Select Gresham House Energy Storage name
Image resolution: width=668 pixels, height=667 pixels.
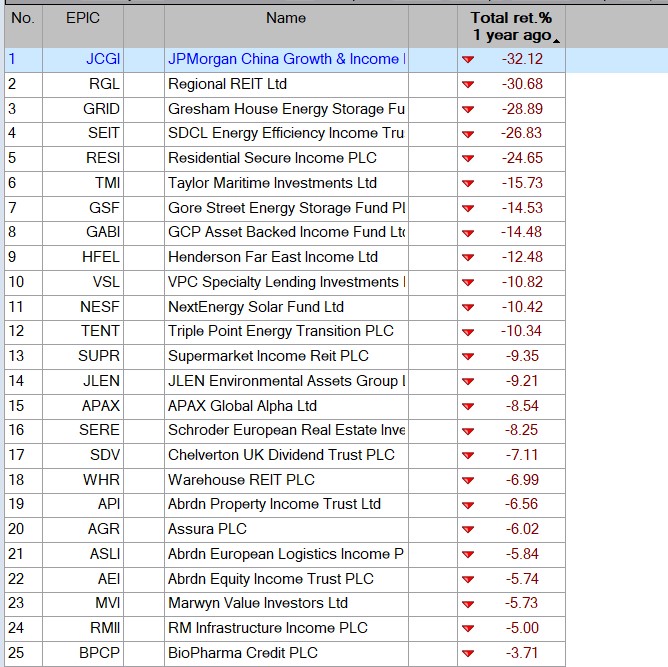coord(286,109)
